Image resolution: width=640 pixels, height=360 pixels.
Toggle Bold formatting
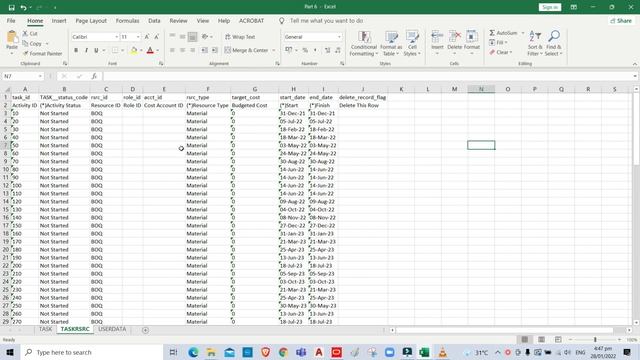click(x=76, y=50)
